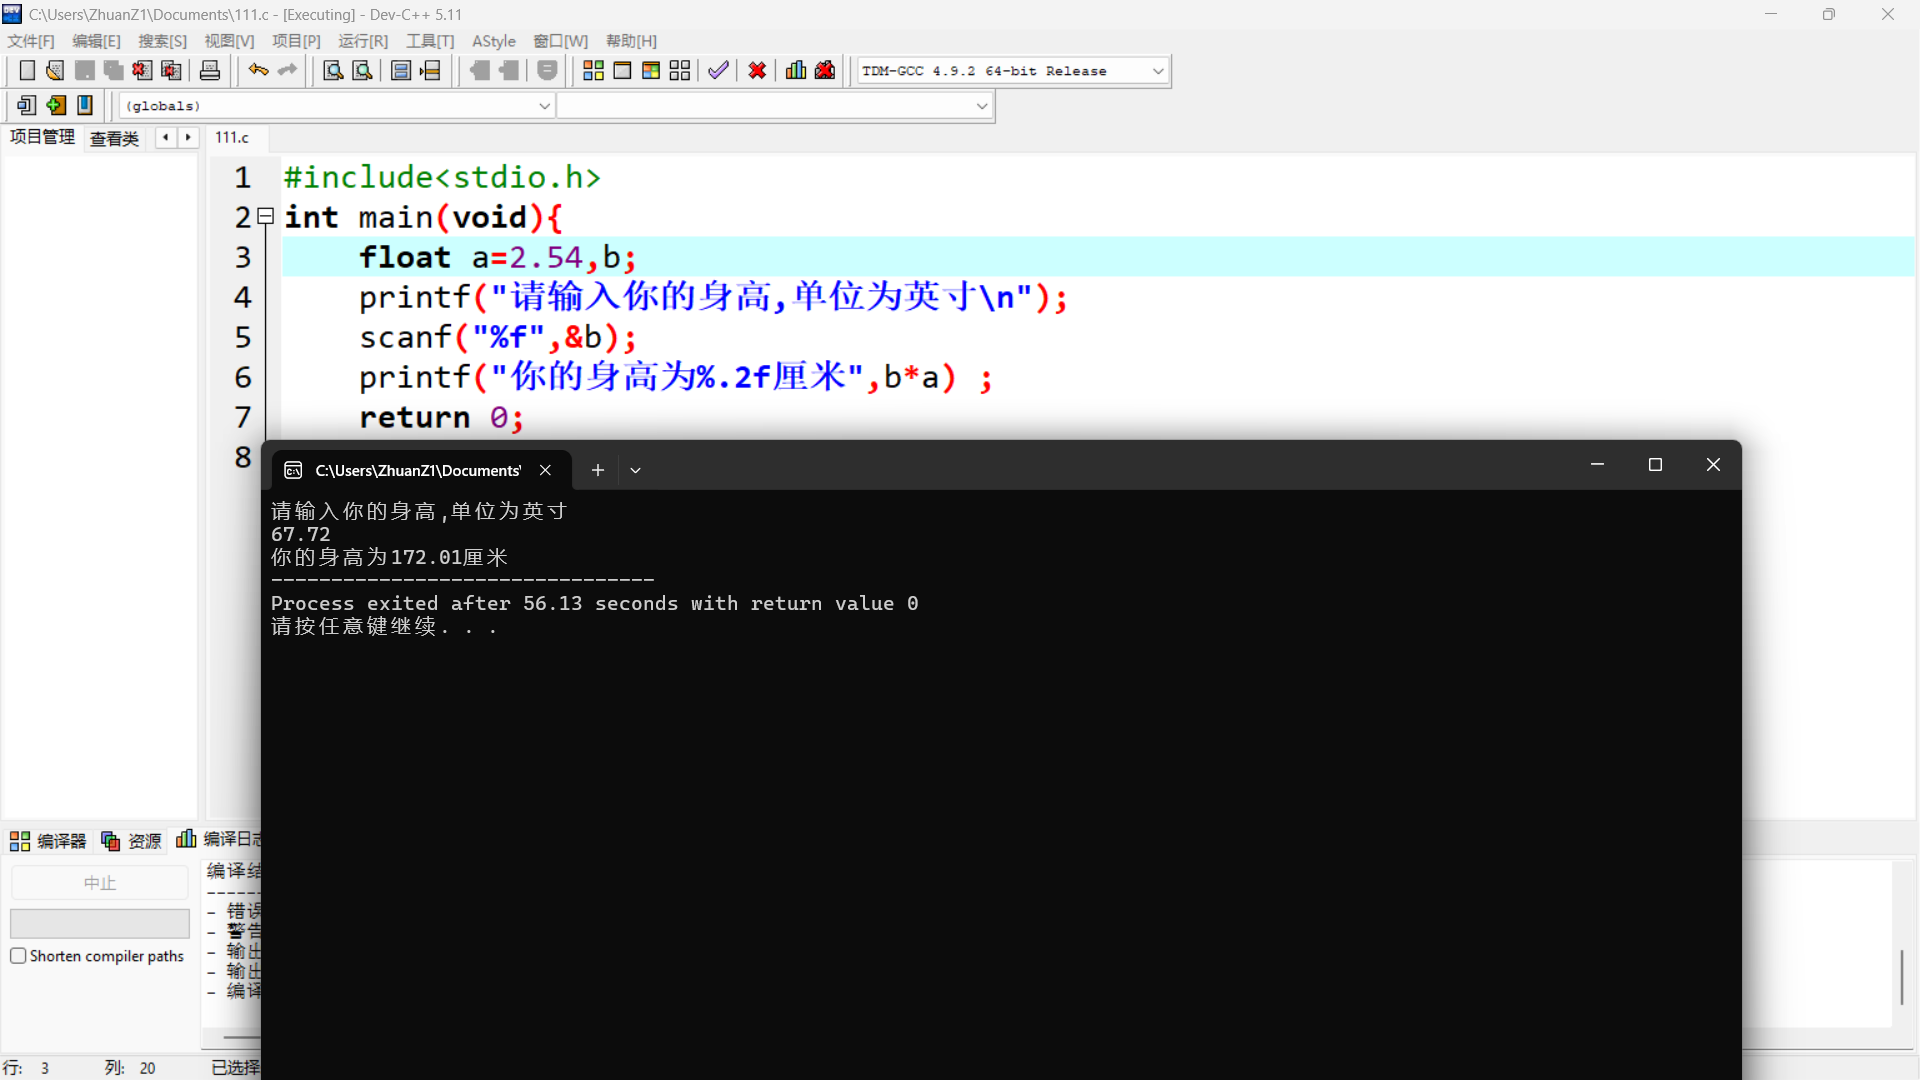Click the Profile analysis bar chart icon
Image resolution: width=1920 pixels, height=1080 pixels.
[x=796, y=71]
